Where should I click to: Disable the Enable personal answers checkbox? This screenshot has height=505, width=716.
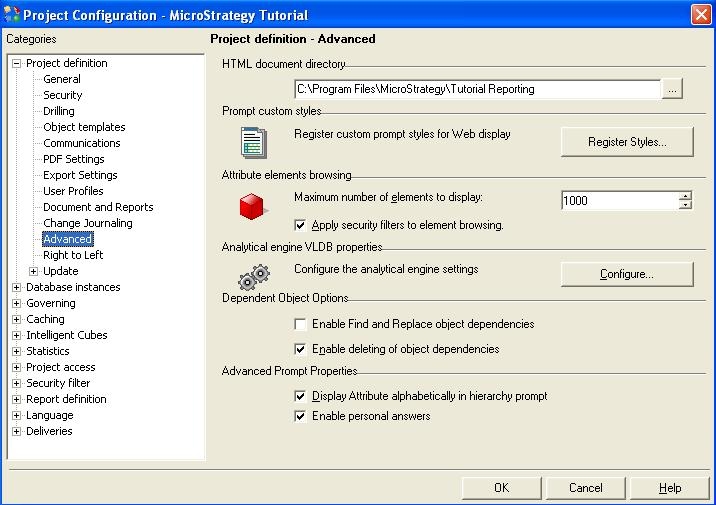[301, 416]
